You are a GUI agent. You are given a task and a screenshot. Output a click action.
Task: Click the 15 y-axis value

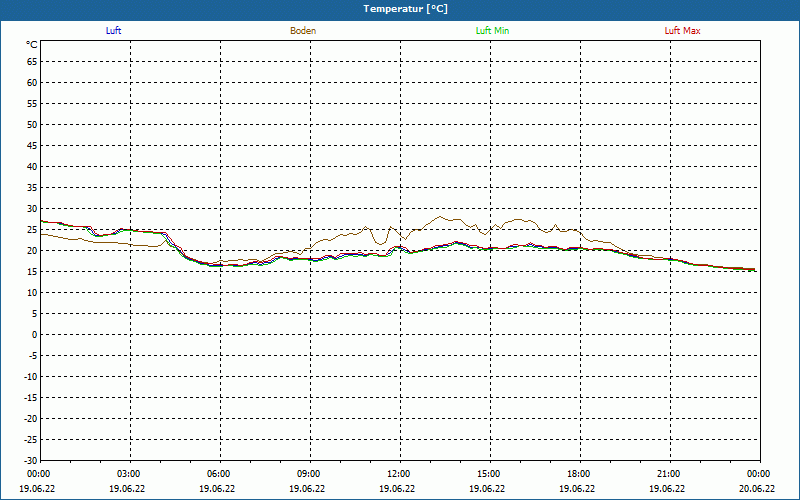point(32,272)
